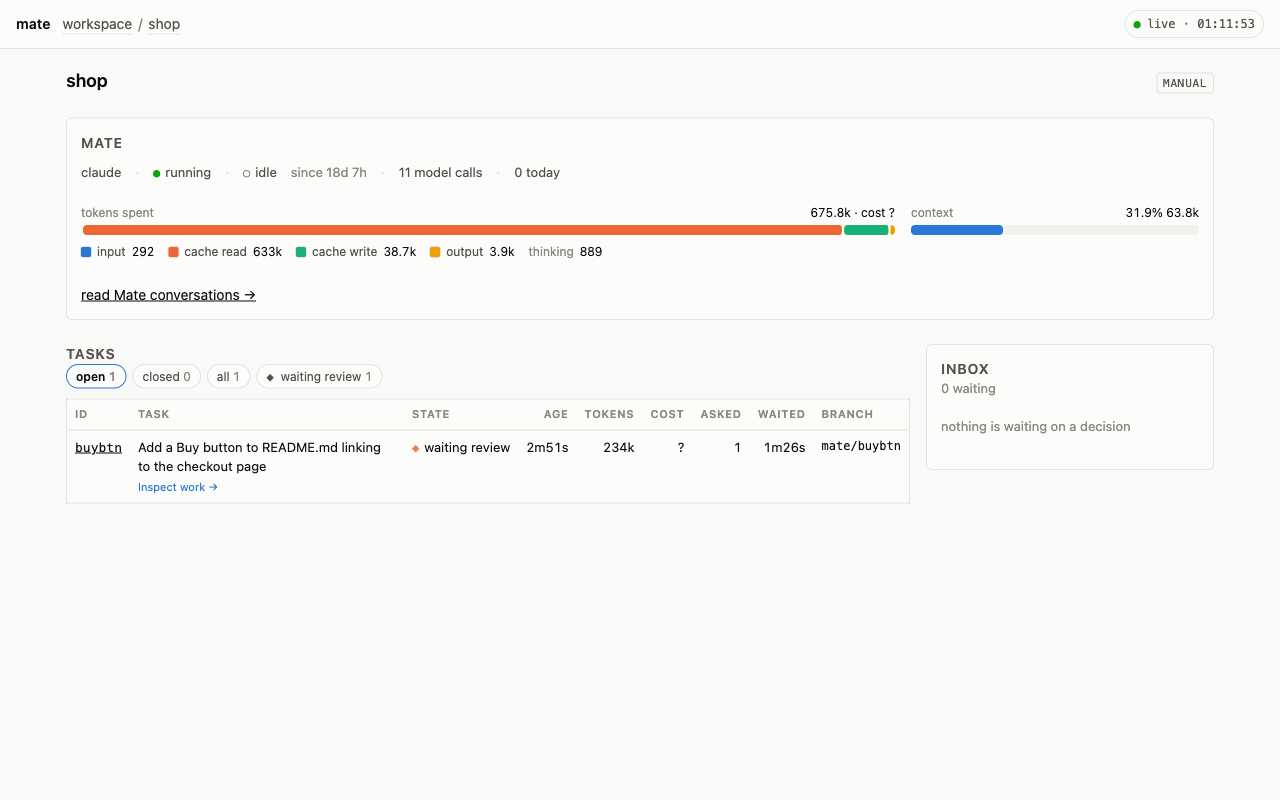
Task: Open read Mate conversations link
Action: (168, 295)
